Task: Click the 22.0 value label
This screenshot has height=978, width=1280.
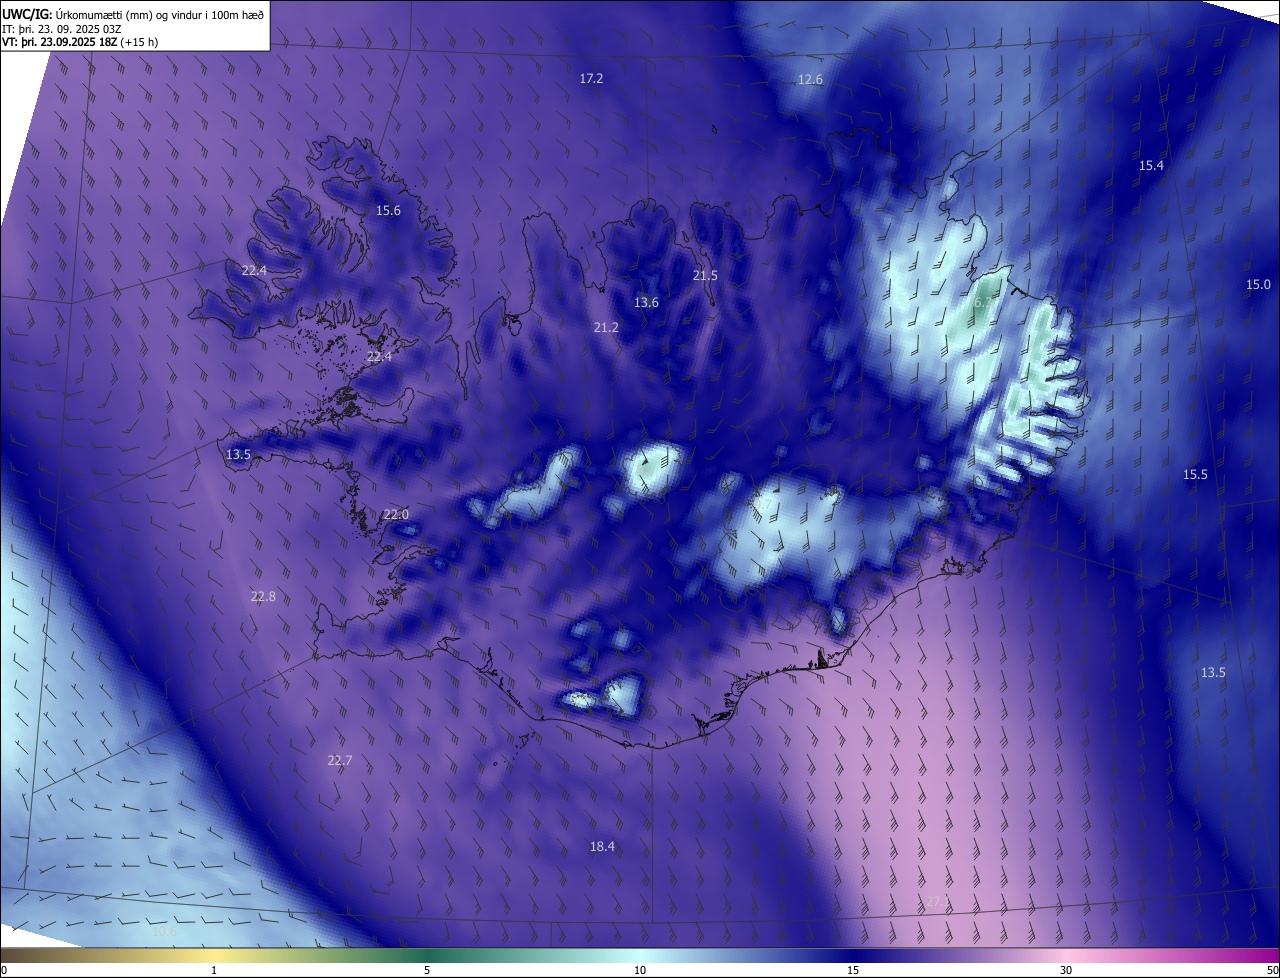Action: (x=396, y=514)
